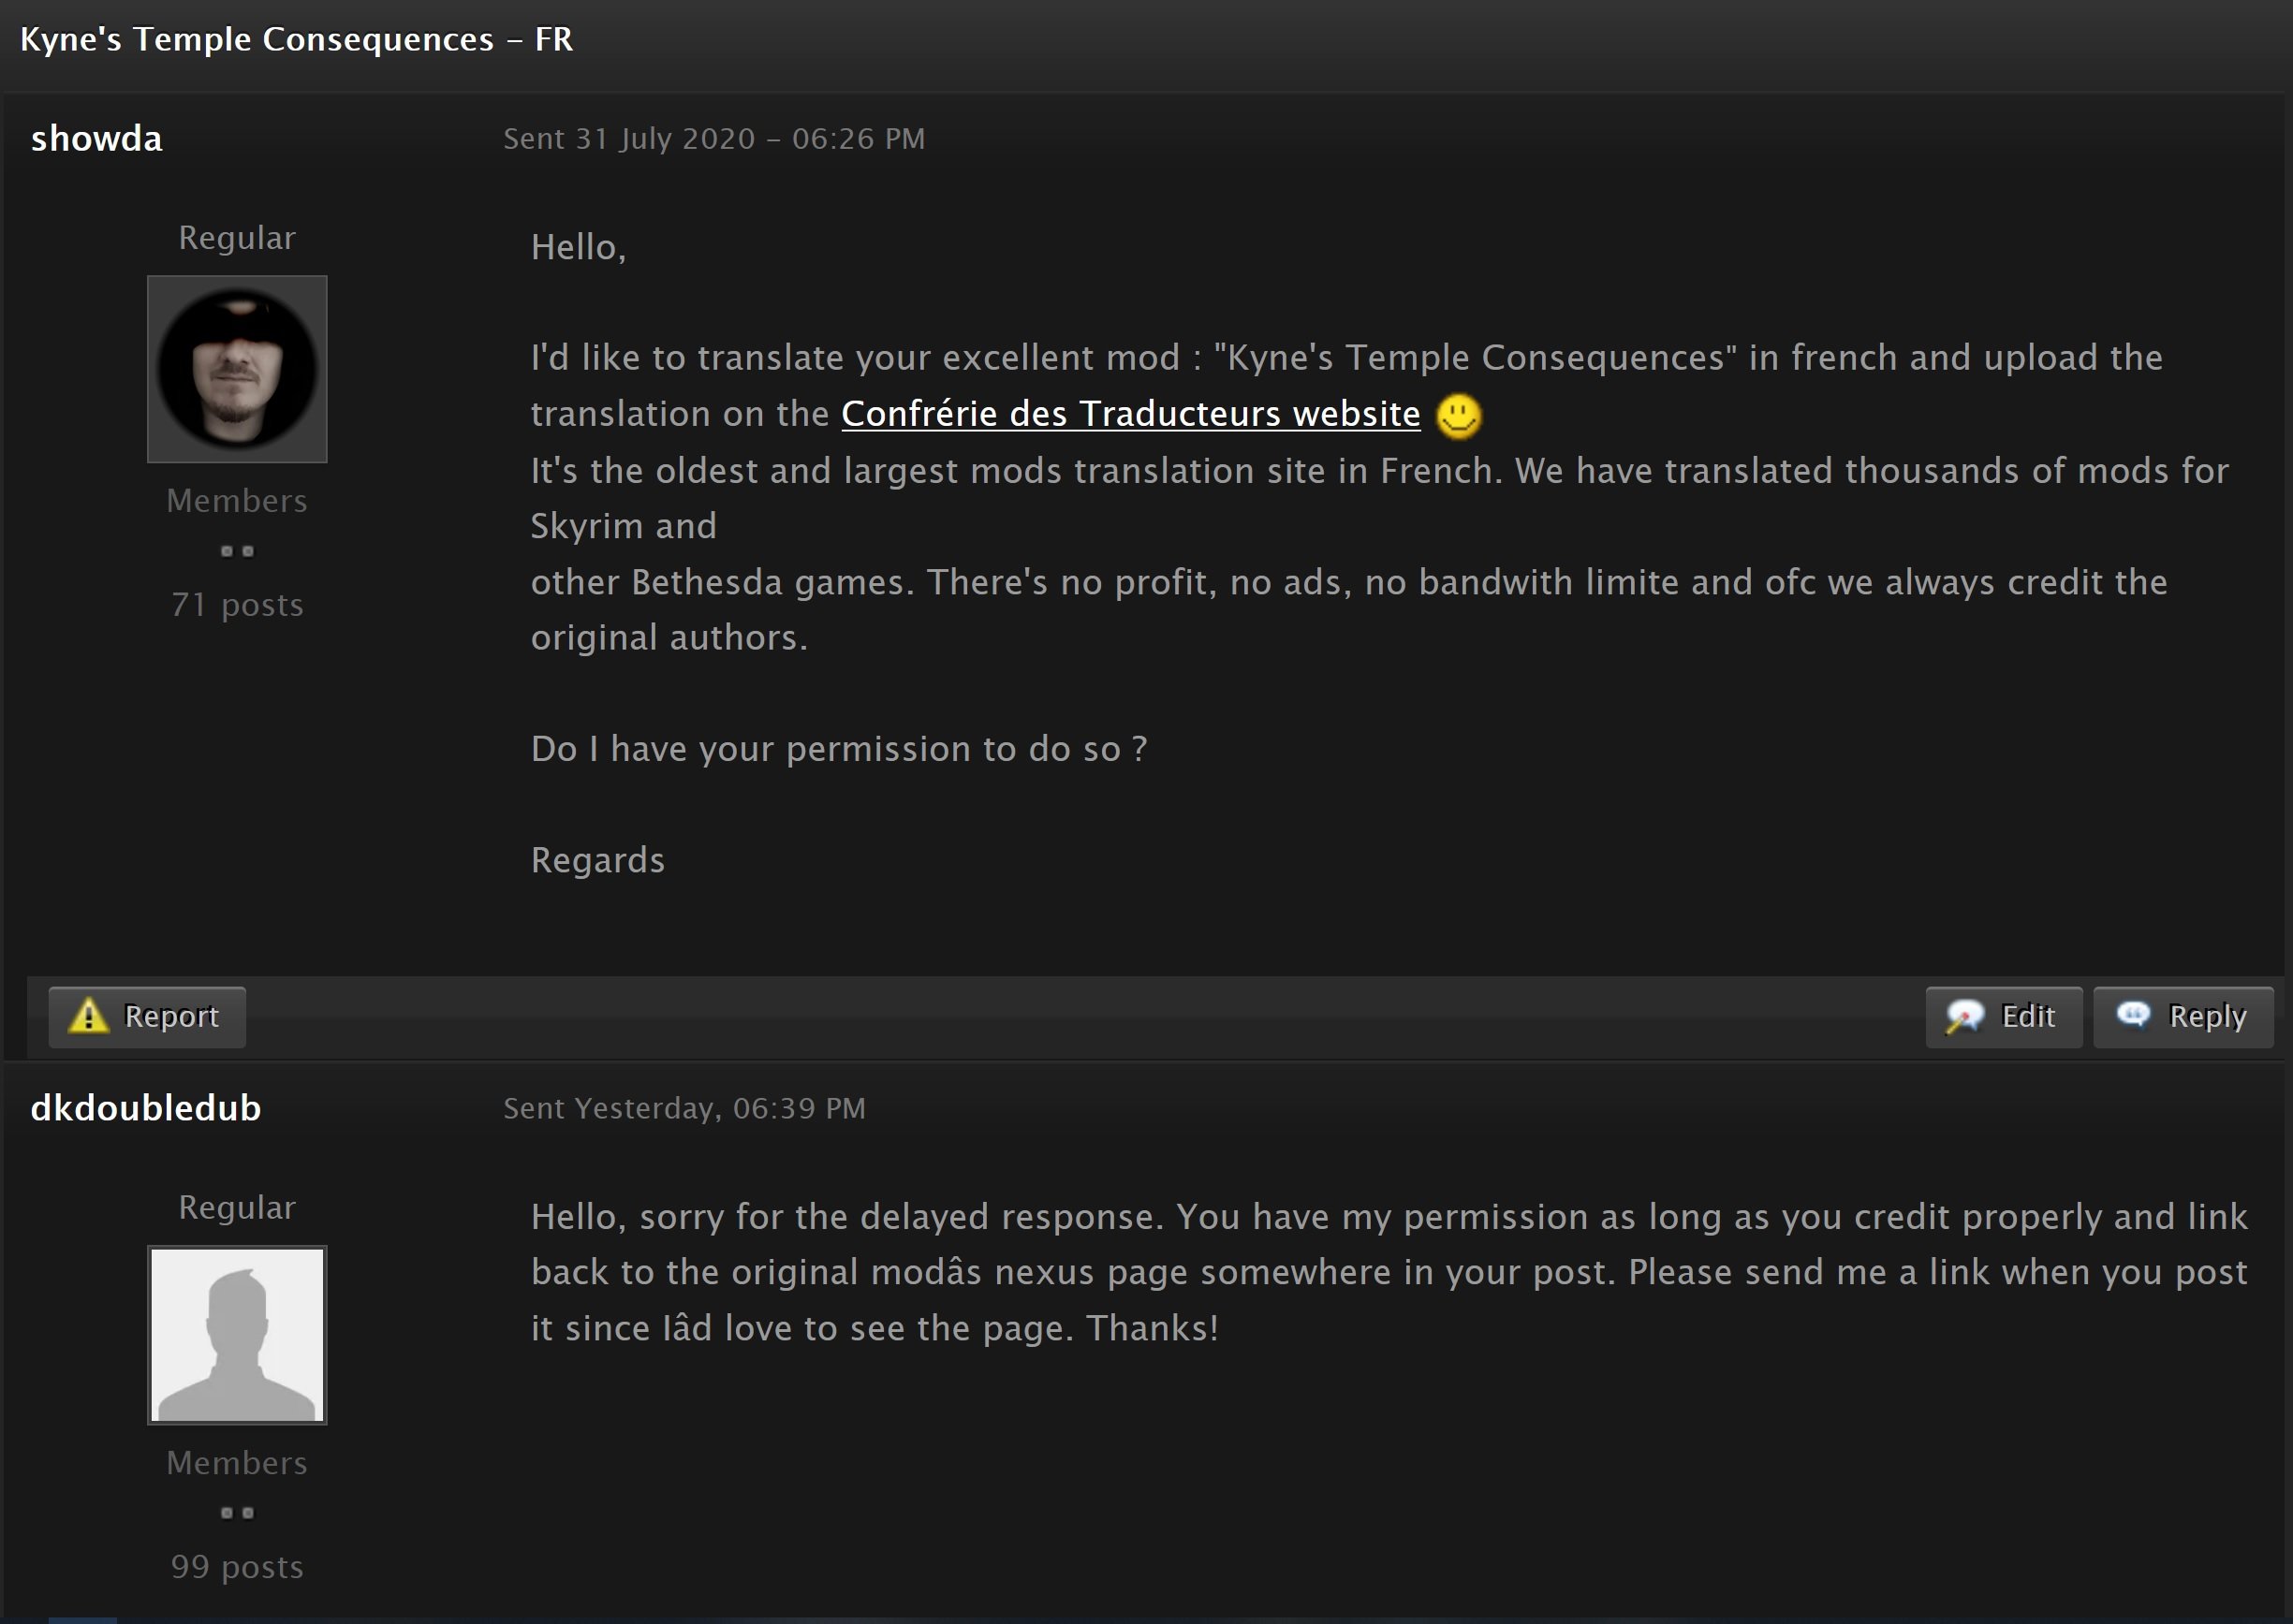This screenshot has width=2293, height=1624.
Task: Click the Edit pencil bubble icon
Action: 1965,1016
